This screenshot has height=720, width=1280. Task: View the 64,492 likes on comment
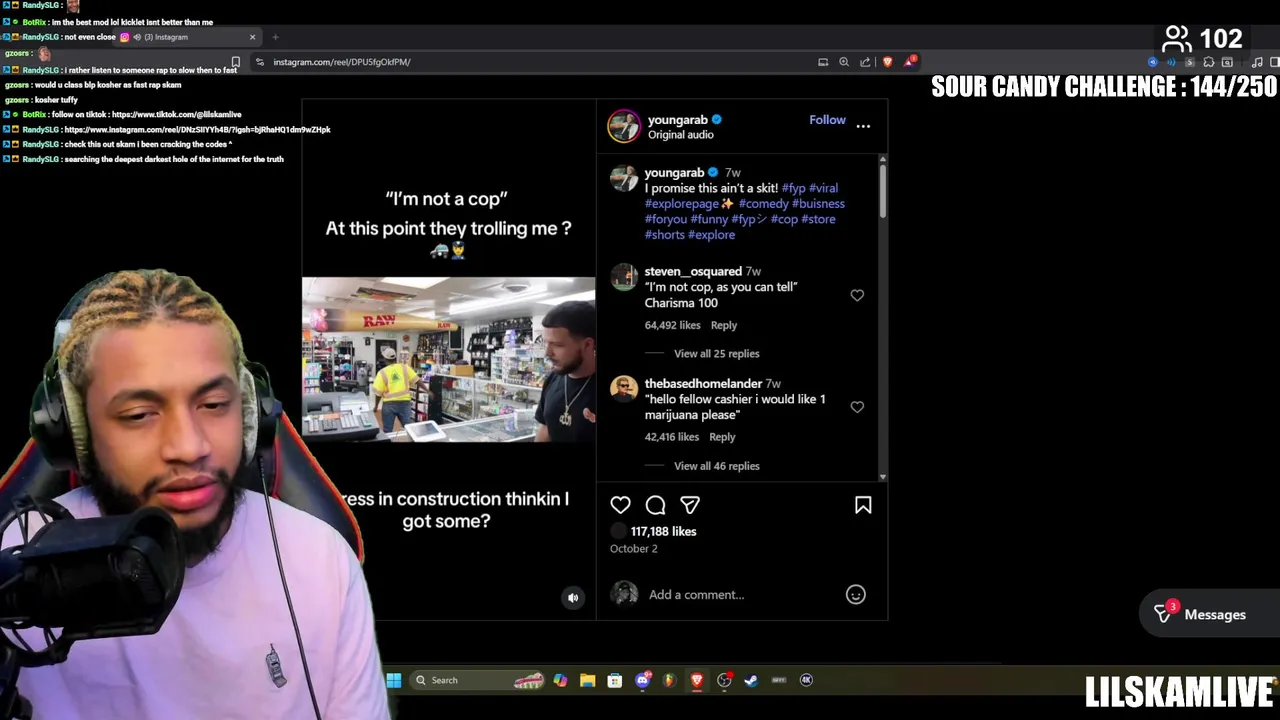click(x=672, y=325)
